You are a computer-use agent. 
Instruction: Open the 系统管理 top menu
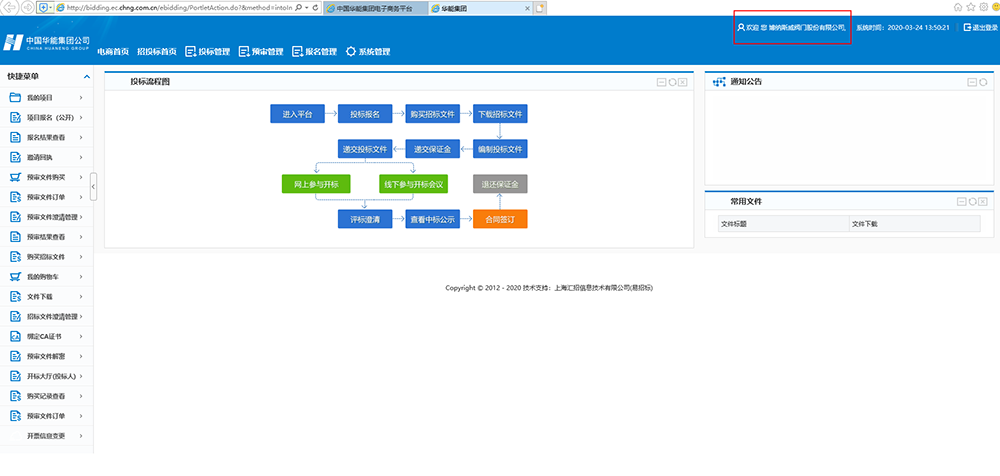click(367, 52)
